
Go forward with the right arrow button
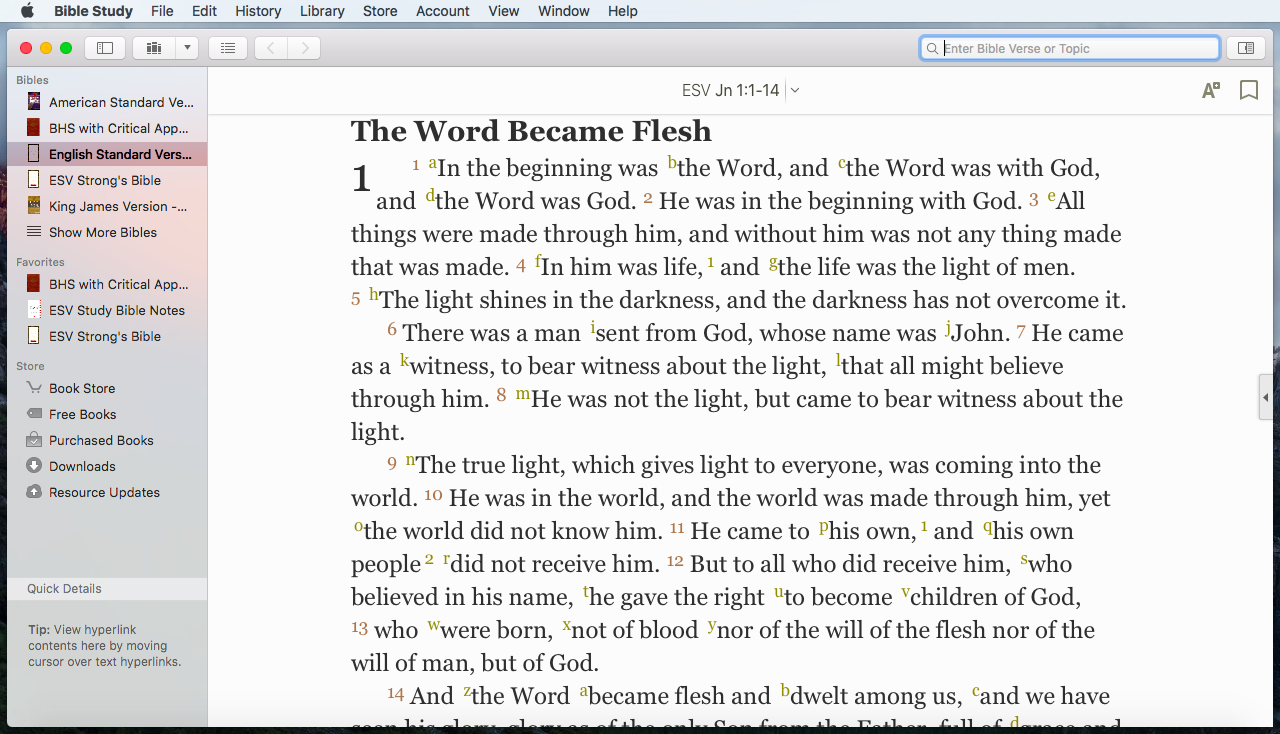[x=304, y=48]
